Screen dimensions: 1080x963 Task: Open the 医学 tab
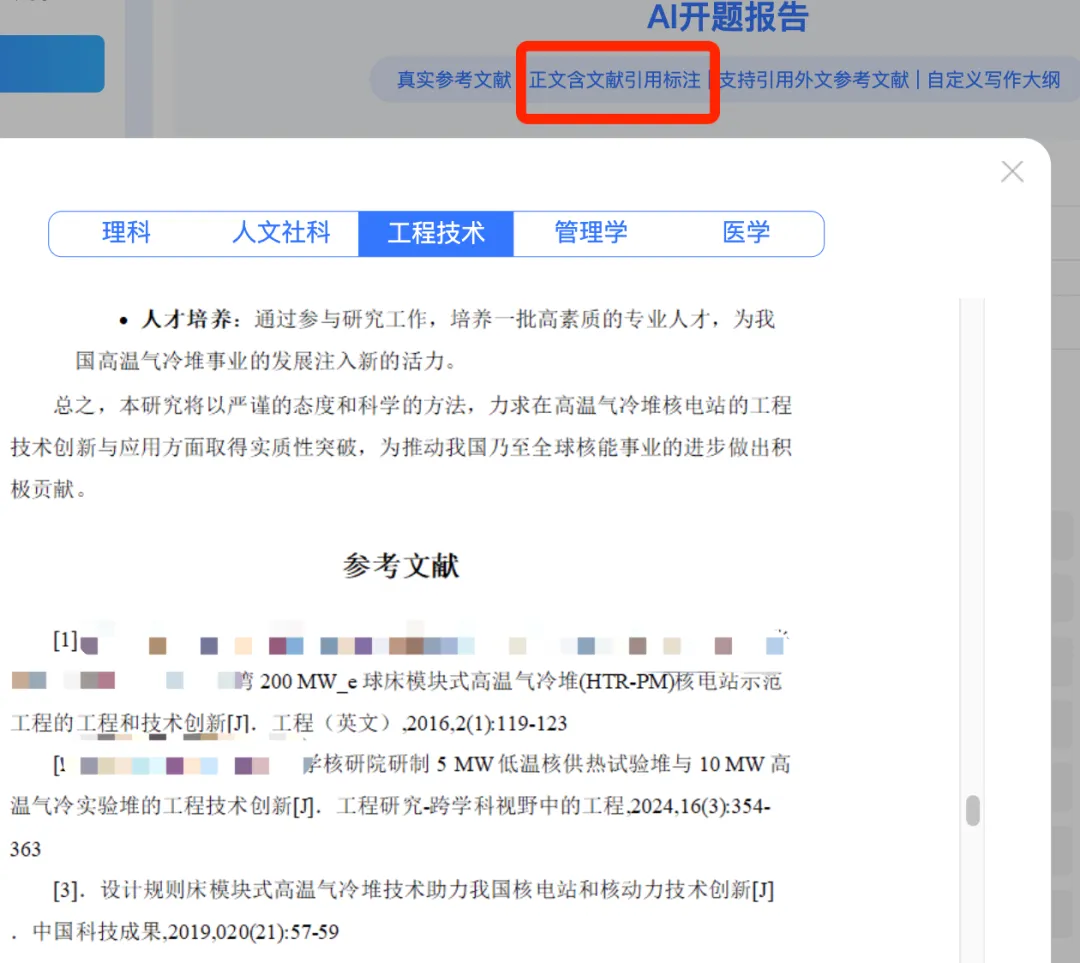tap(746, 233)
